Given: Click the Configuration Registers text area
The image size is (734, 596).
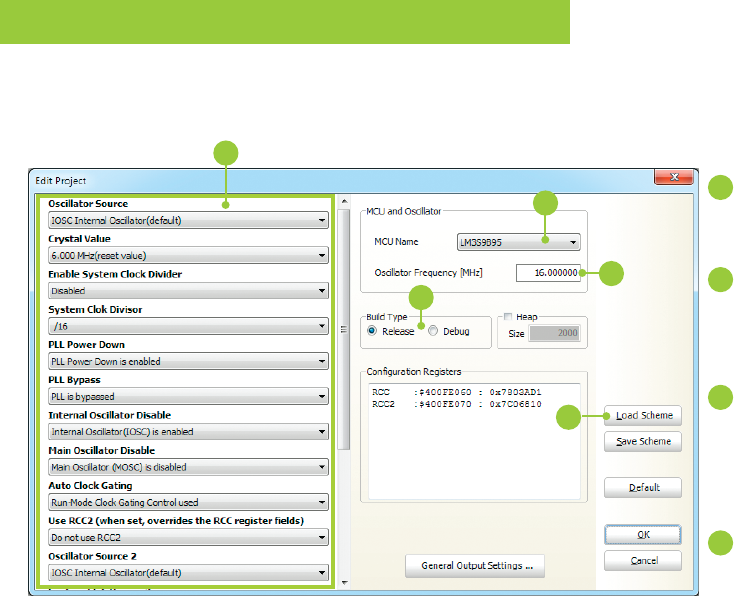Looking at the screenshot, I should (474, 441).
